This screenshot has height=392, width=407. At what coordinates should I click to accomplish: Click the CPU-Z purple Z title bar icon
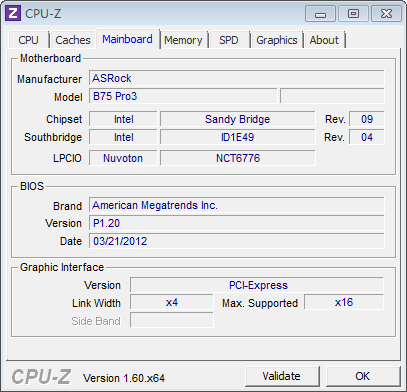(x=13, y=13)
